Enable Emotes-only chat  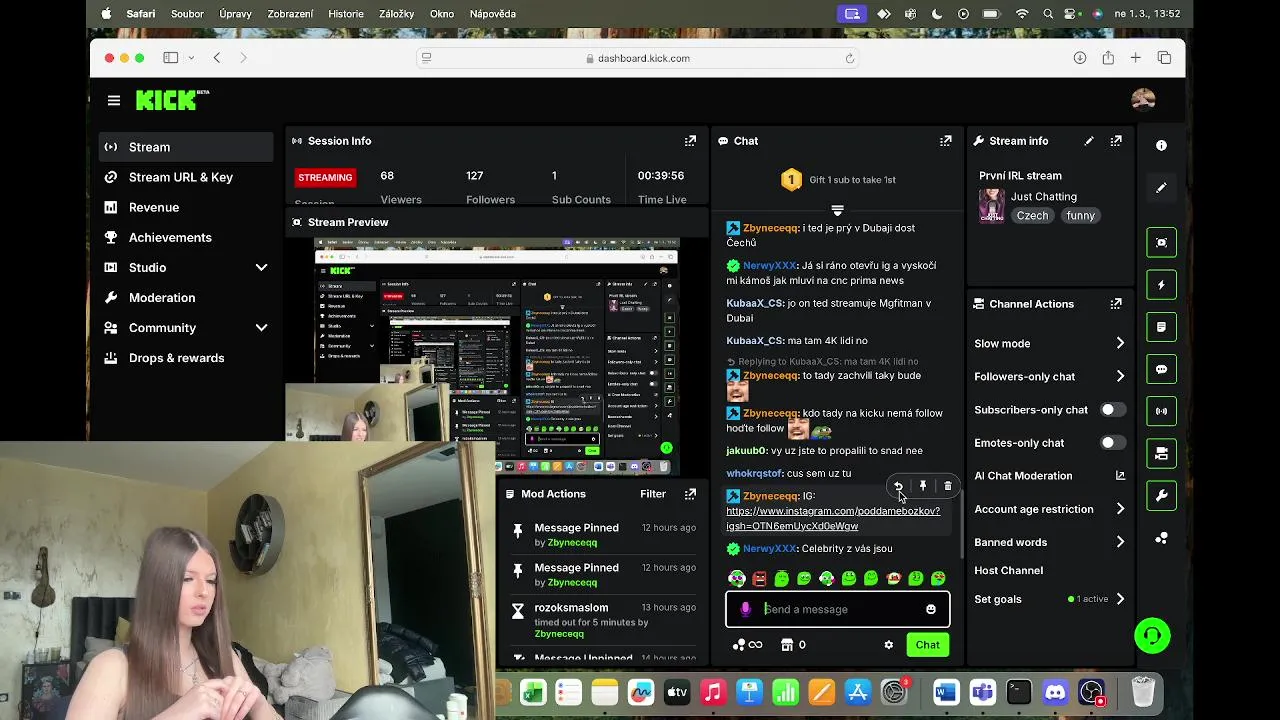click(x=1111, y=443)
